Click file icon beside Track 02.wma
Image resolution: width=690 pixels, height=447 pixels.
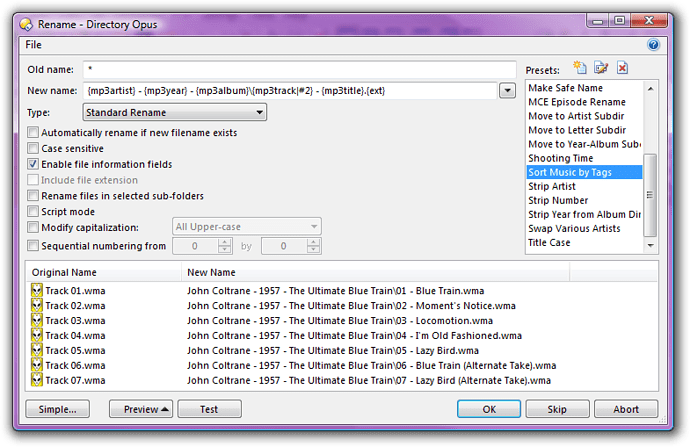click(37, 306)
